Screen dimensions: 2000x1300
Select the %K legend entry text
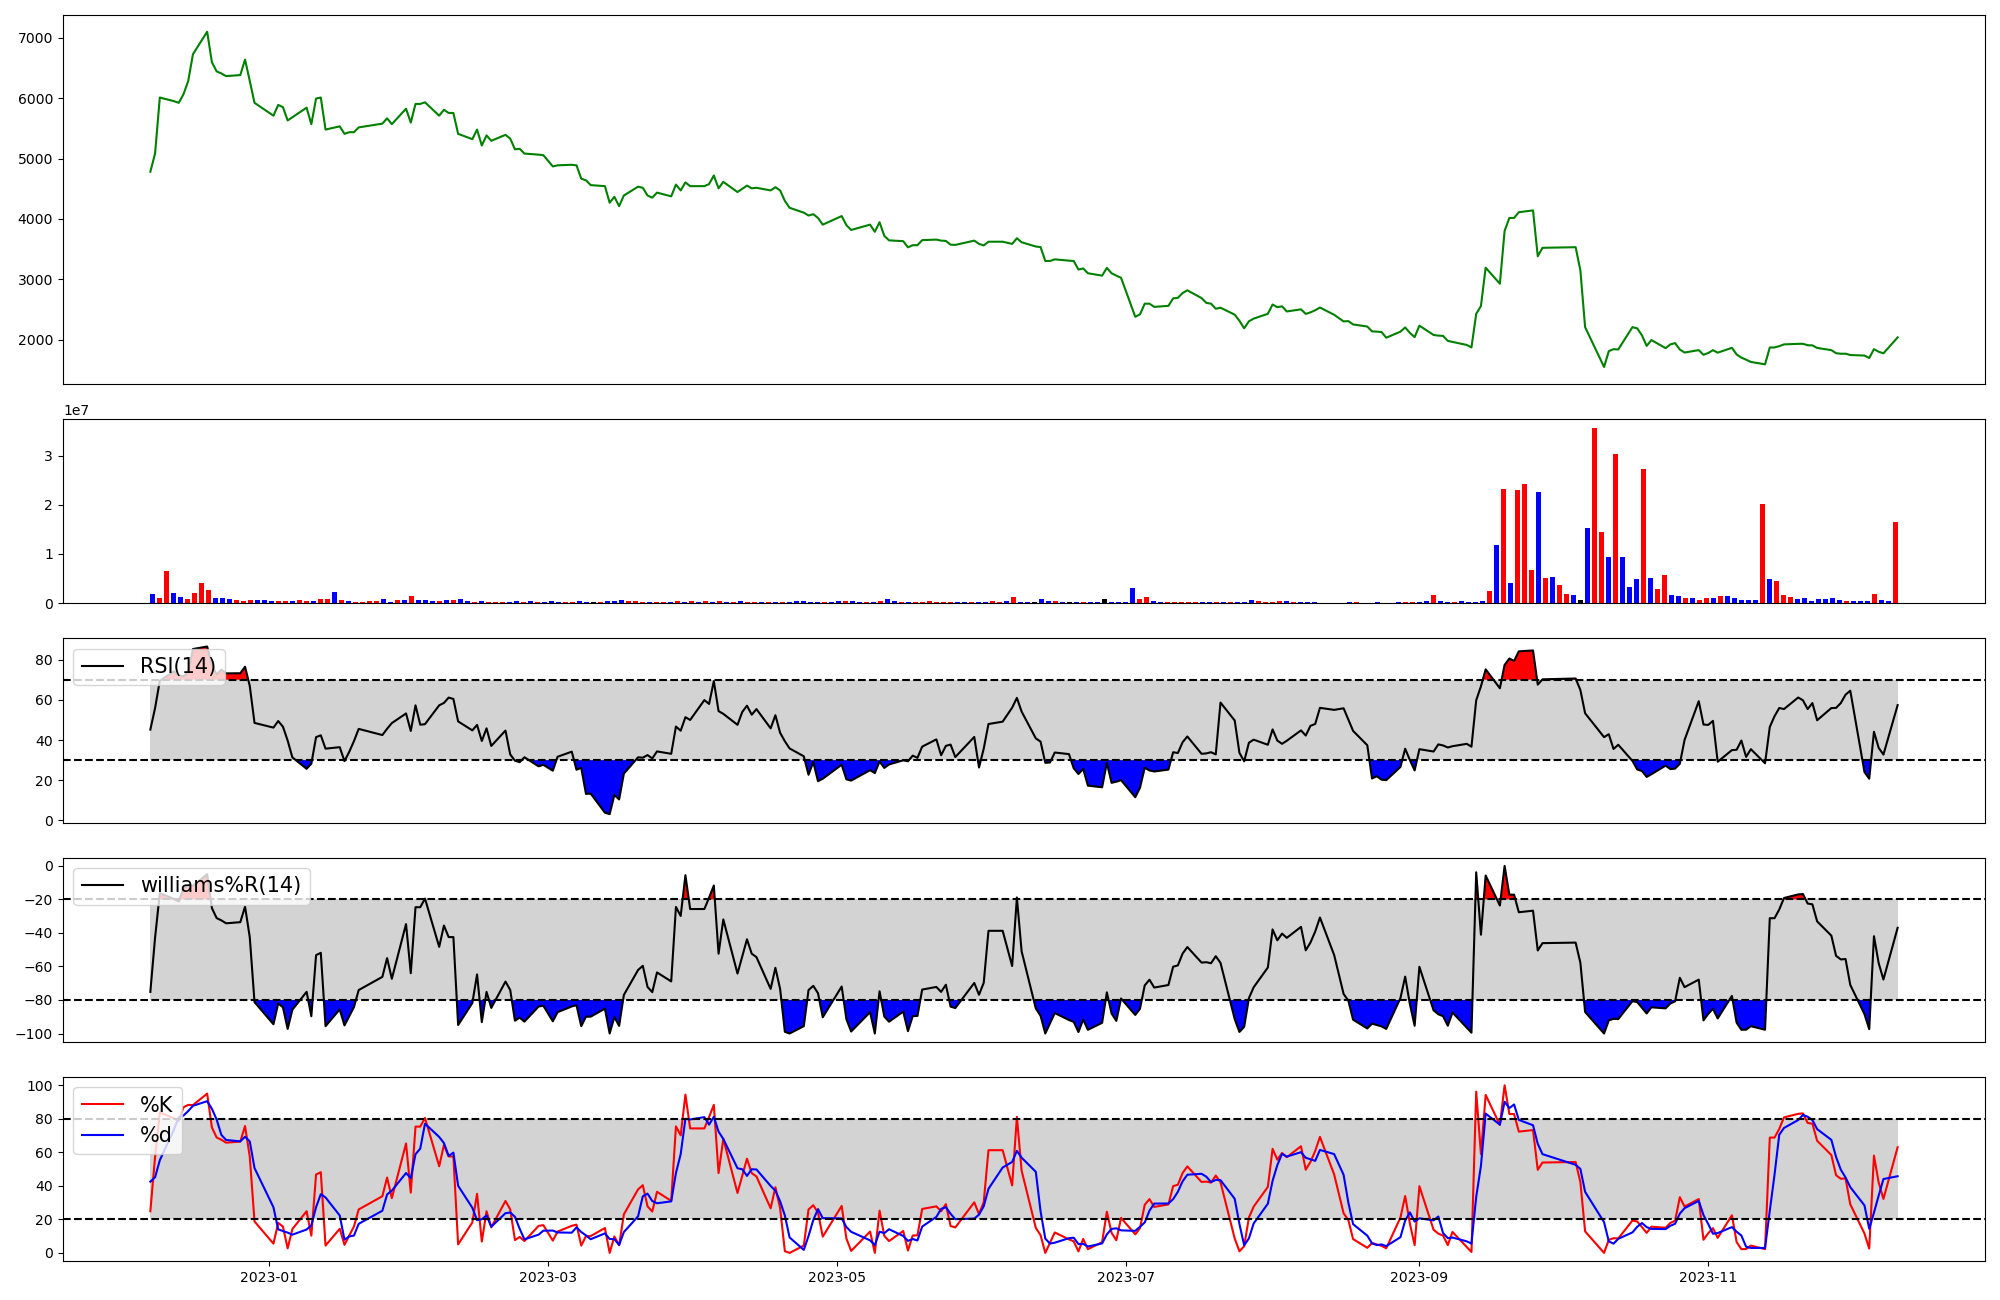coord(156,1105)
